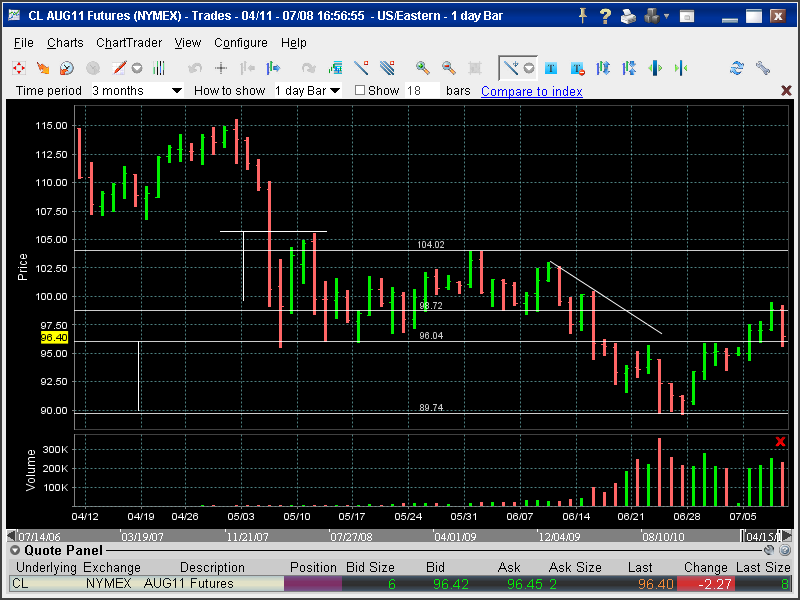Click the Last value 96.40 in quote row
800x600 pixels.
[656, 584]
